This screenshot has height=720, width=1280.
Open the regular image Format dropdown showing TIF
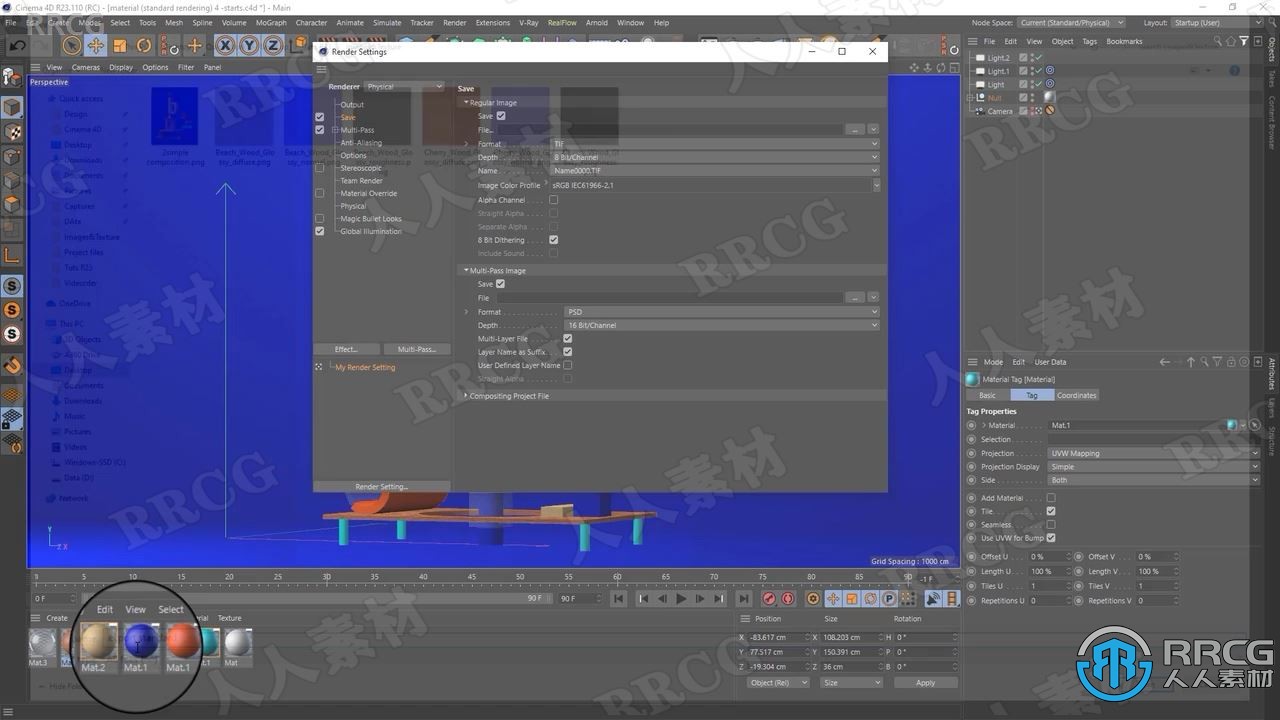pyautogui.click(x=716, y=144)
